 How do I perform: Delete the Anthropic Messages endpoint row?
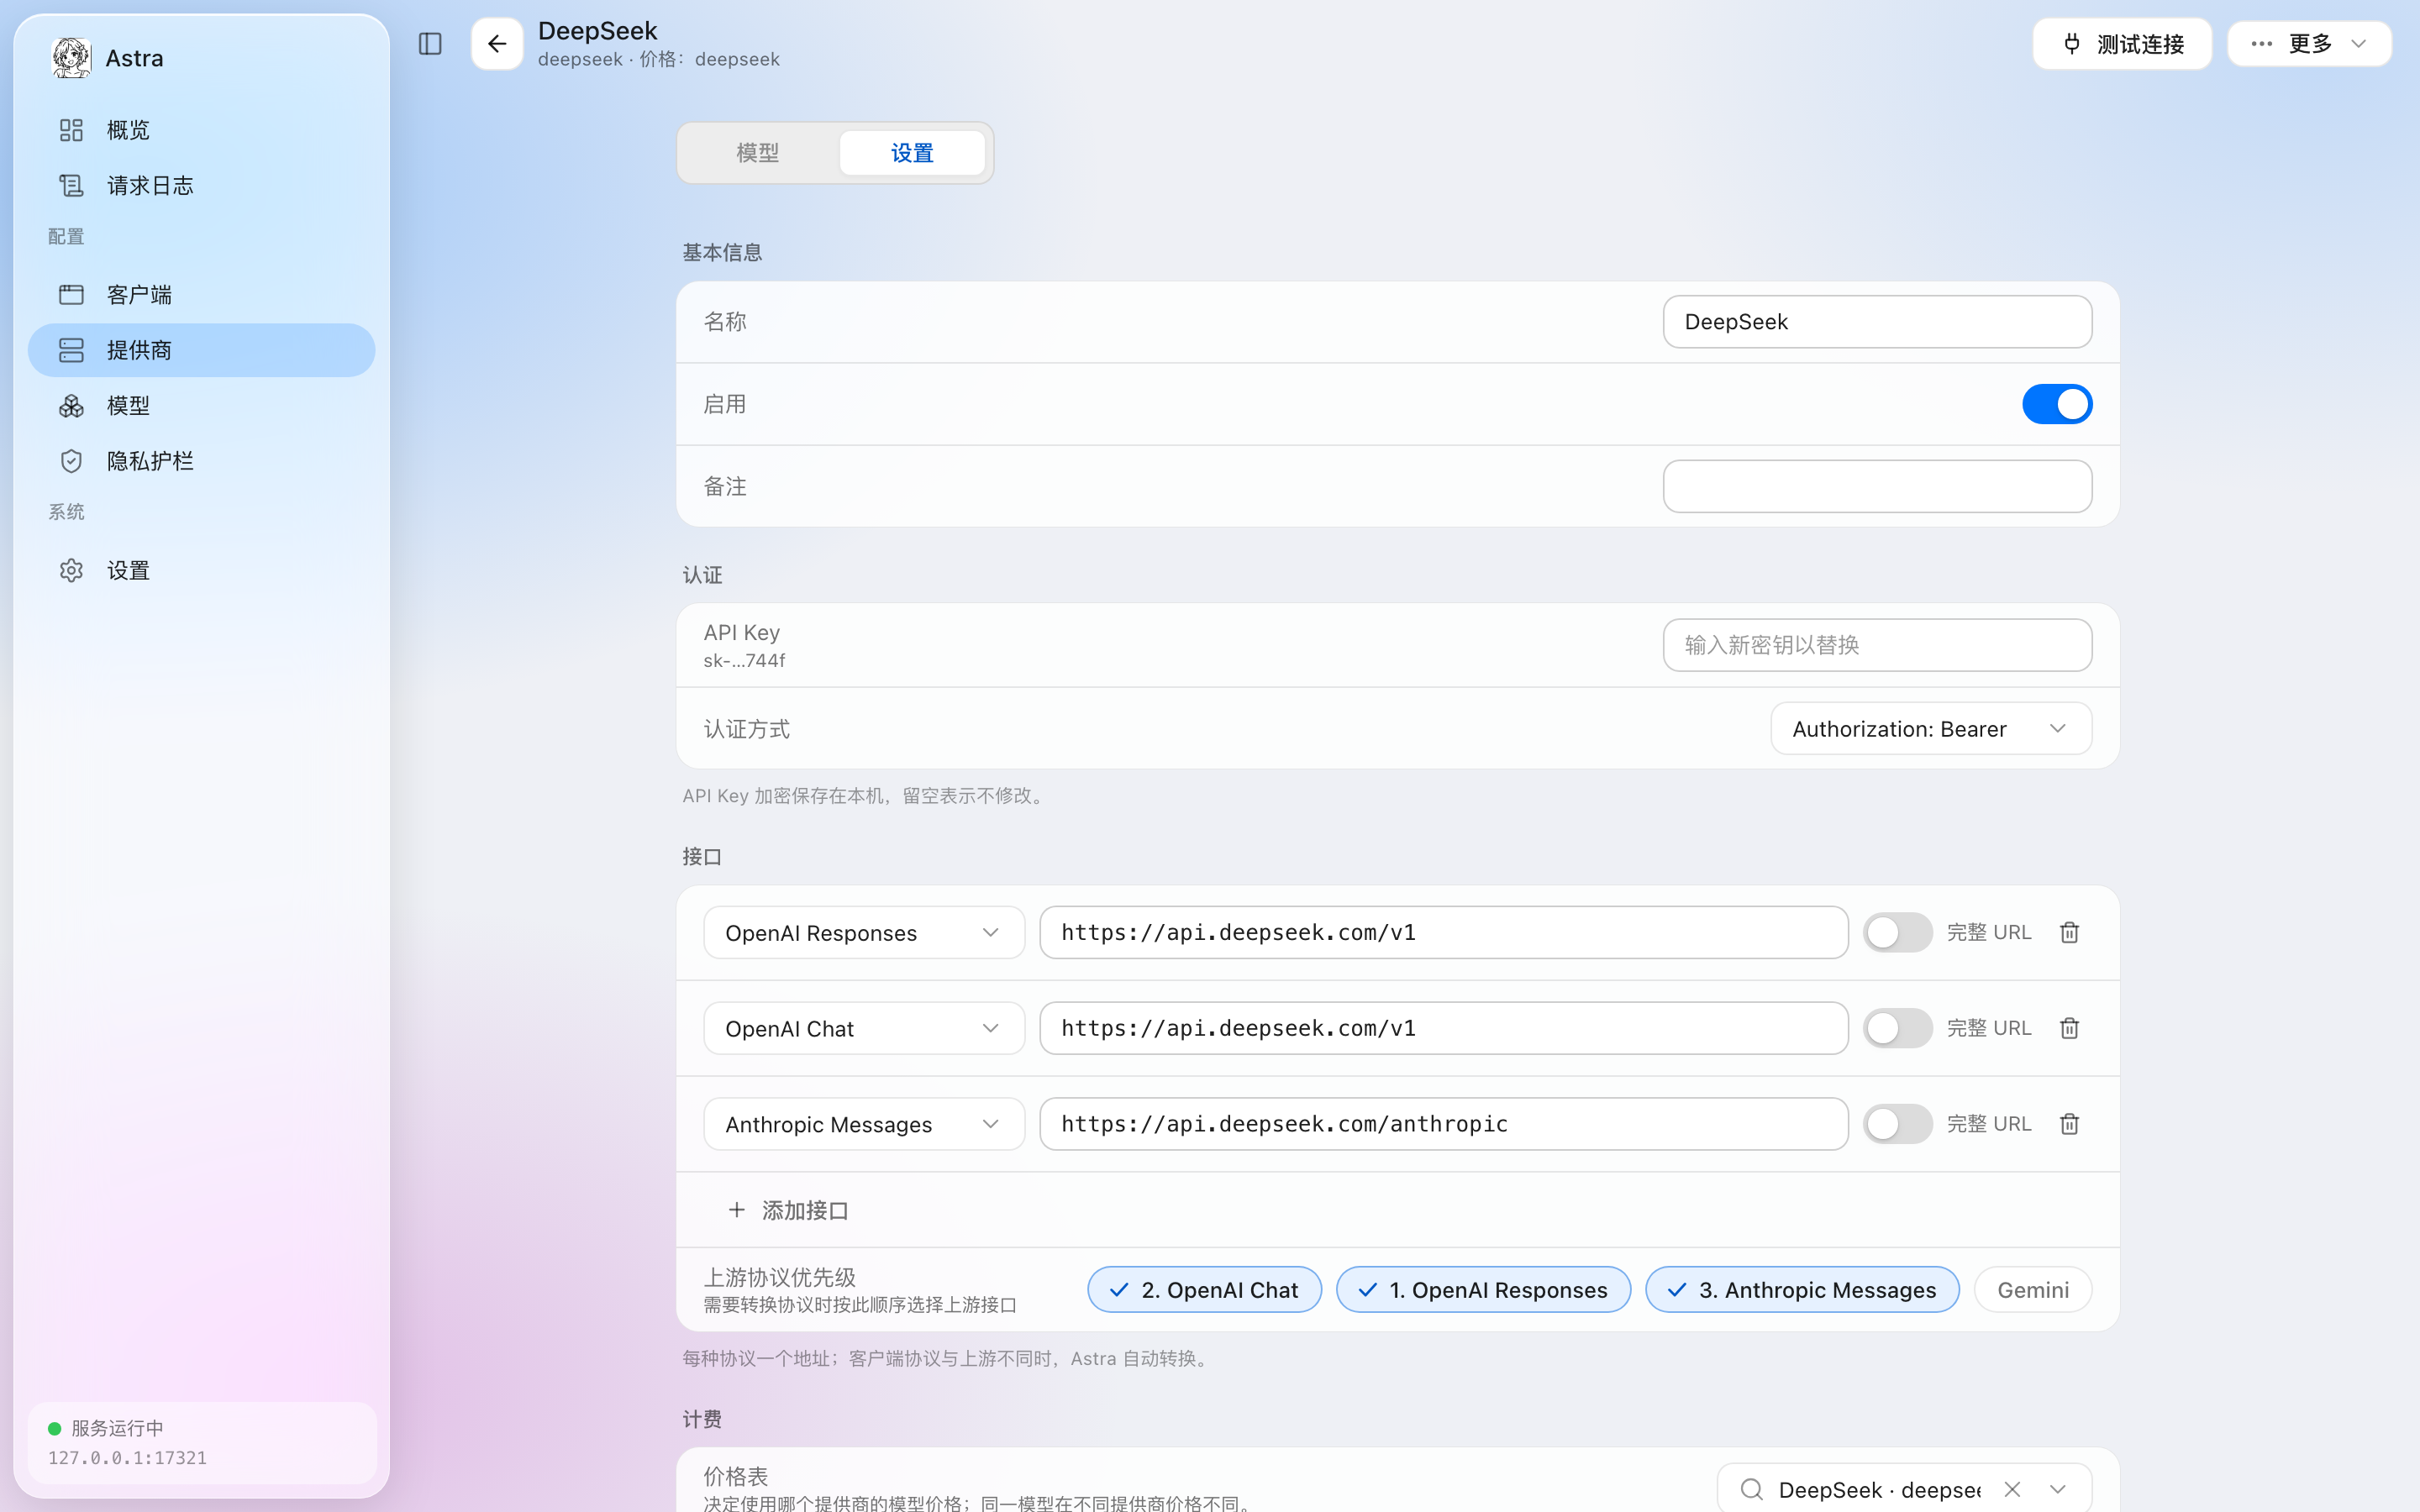2069,1124
